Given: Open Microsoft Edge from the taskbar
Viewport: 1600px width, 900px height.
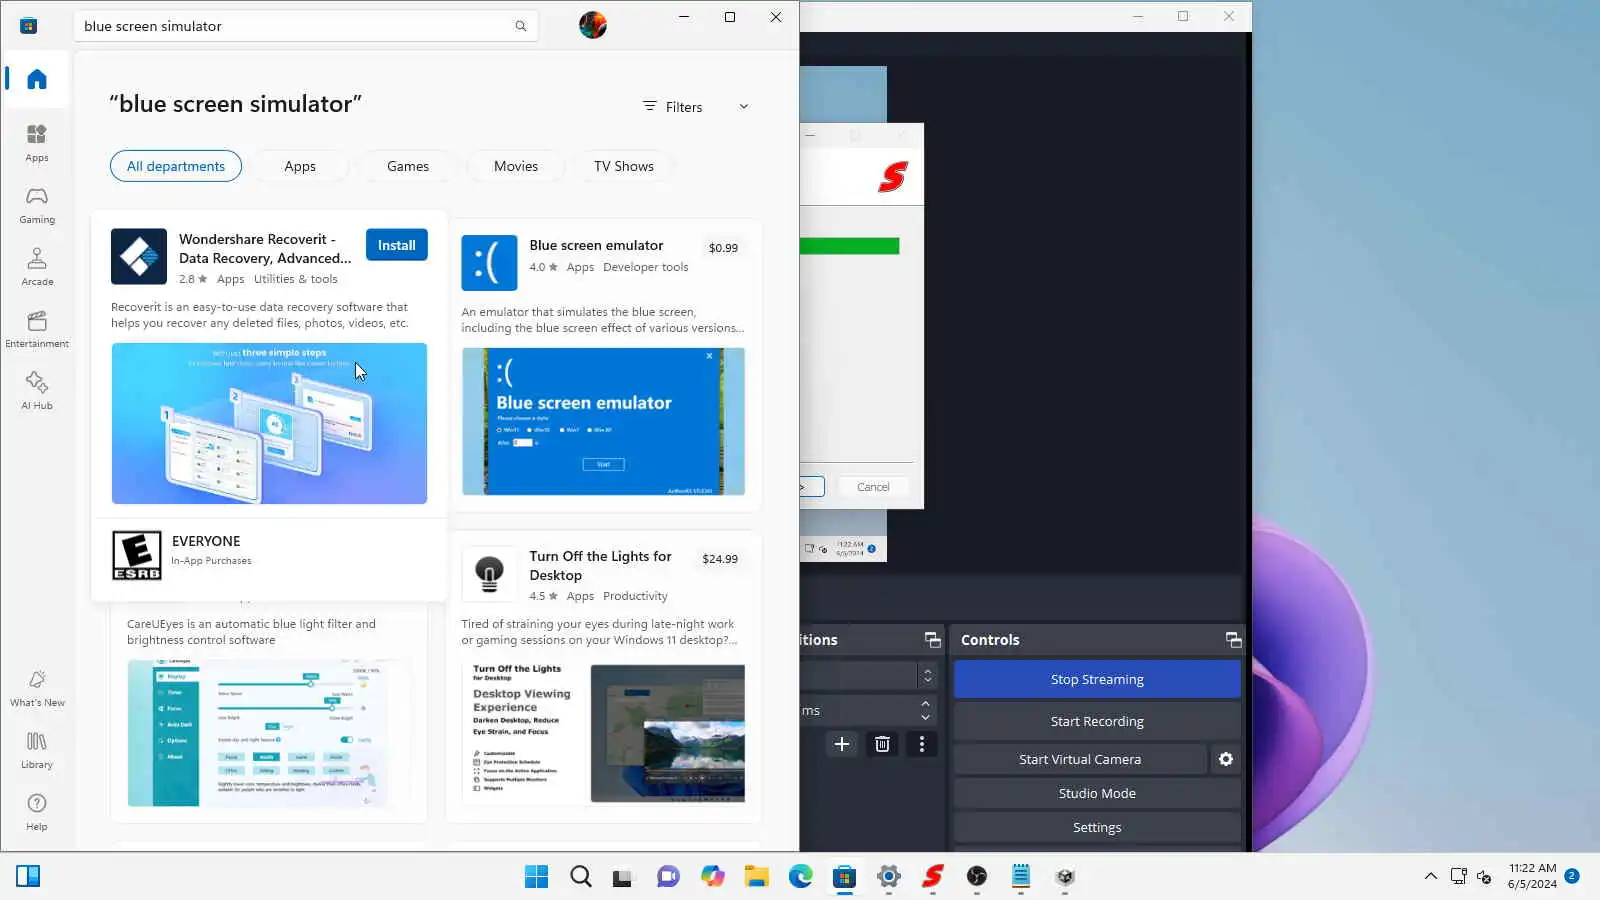Looking at the screenshot, I should coord(801,877).
